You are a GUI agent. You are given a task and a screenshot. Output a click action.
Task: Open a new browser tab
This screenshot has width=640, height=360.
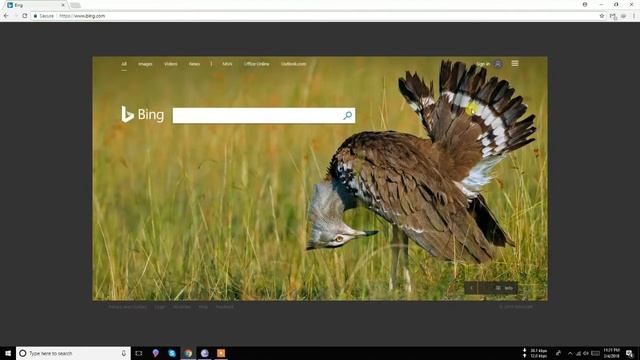75,5
